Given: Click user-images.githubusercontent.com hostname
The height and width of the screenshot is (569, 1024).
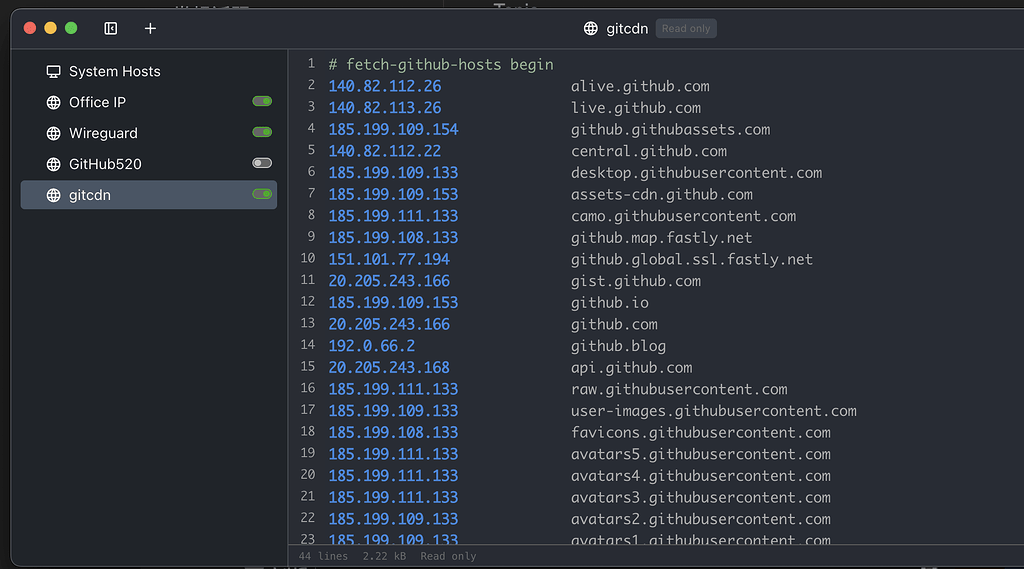Looking at the screenshot, I should pyautogui.click(x=714, y=411).
